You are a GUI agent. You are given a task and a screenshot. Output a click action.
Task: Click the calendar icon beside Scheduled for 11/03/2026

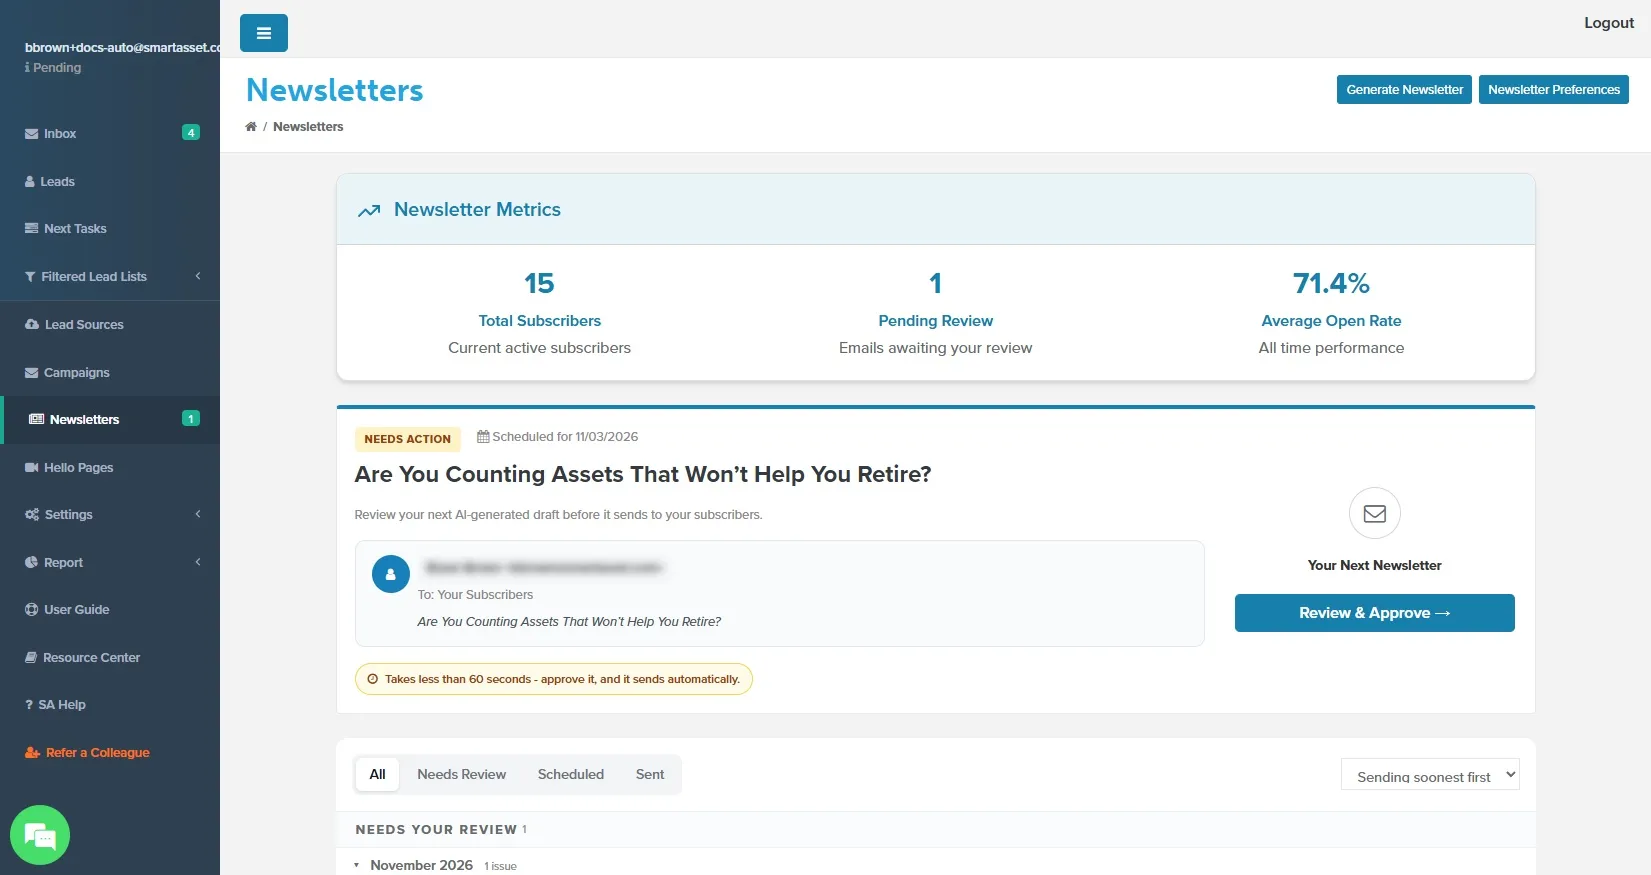click(x=483, y=437)
